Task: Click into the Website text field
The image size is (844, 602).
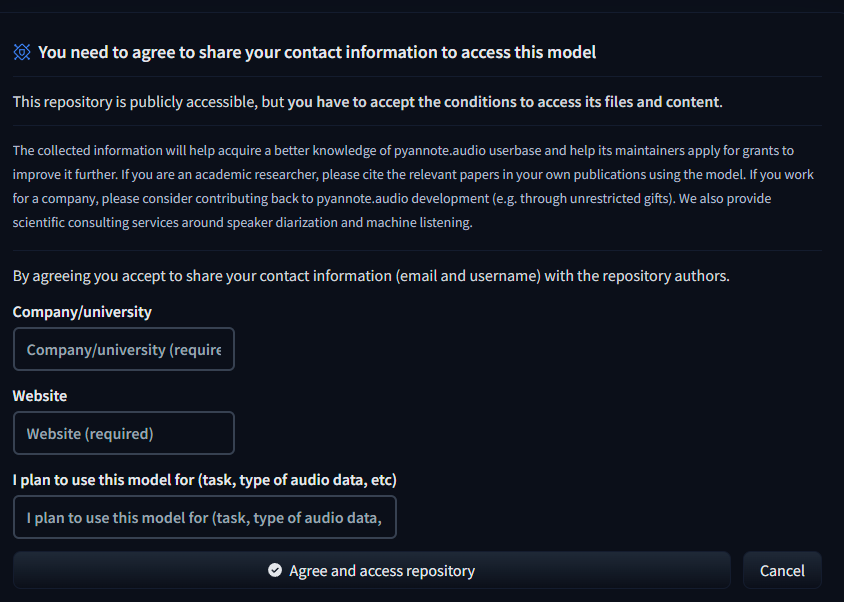Action: point(124,433)
